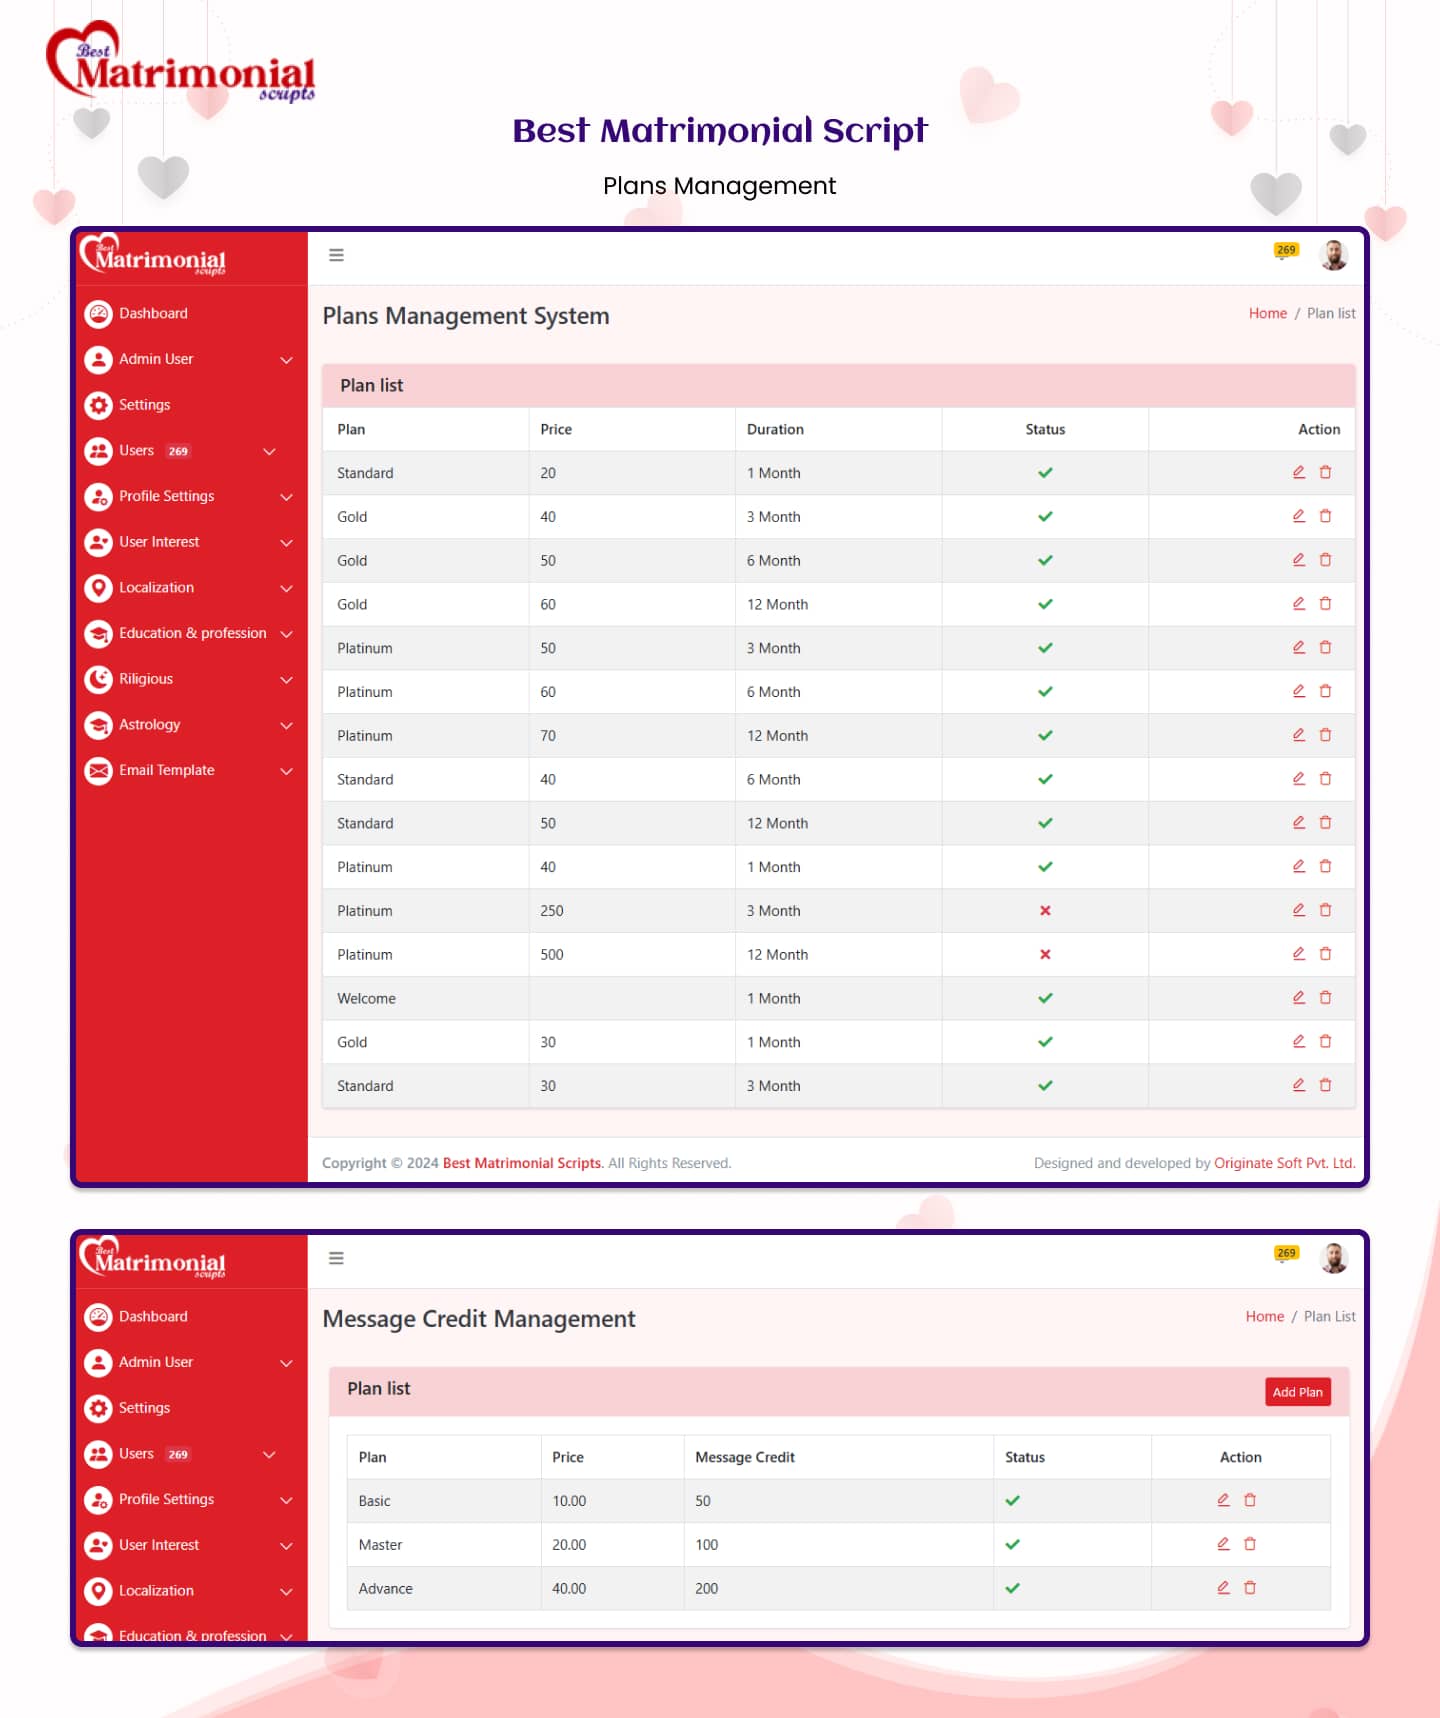Expand Riligious chevron in sidebar
Viewport: 1440px width, 1718px height.
[x=286, y=680]
